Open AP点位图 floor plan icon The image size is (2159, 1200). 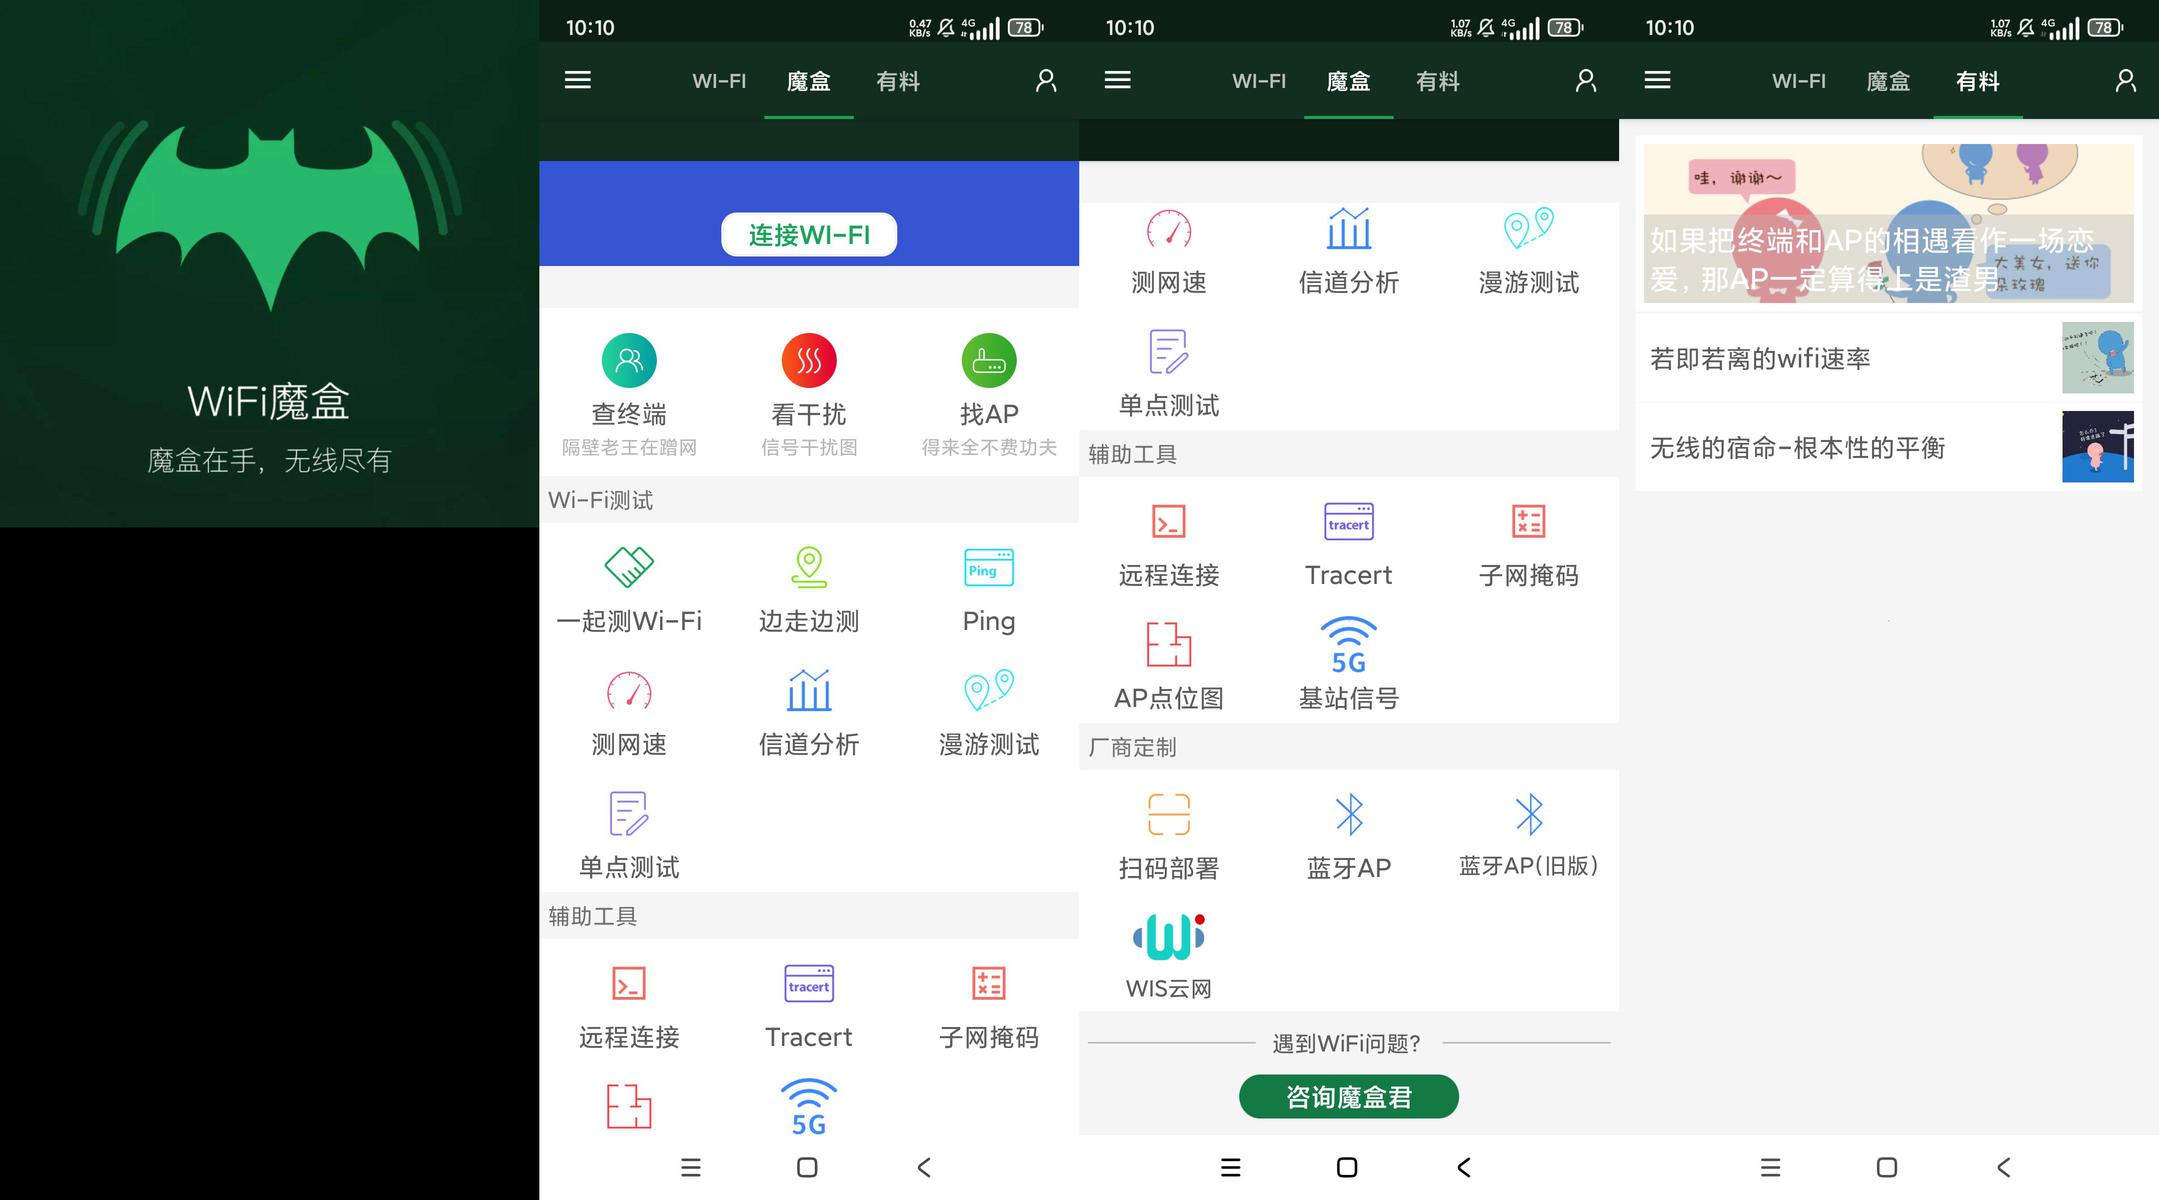pos(1168,645)
